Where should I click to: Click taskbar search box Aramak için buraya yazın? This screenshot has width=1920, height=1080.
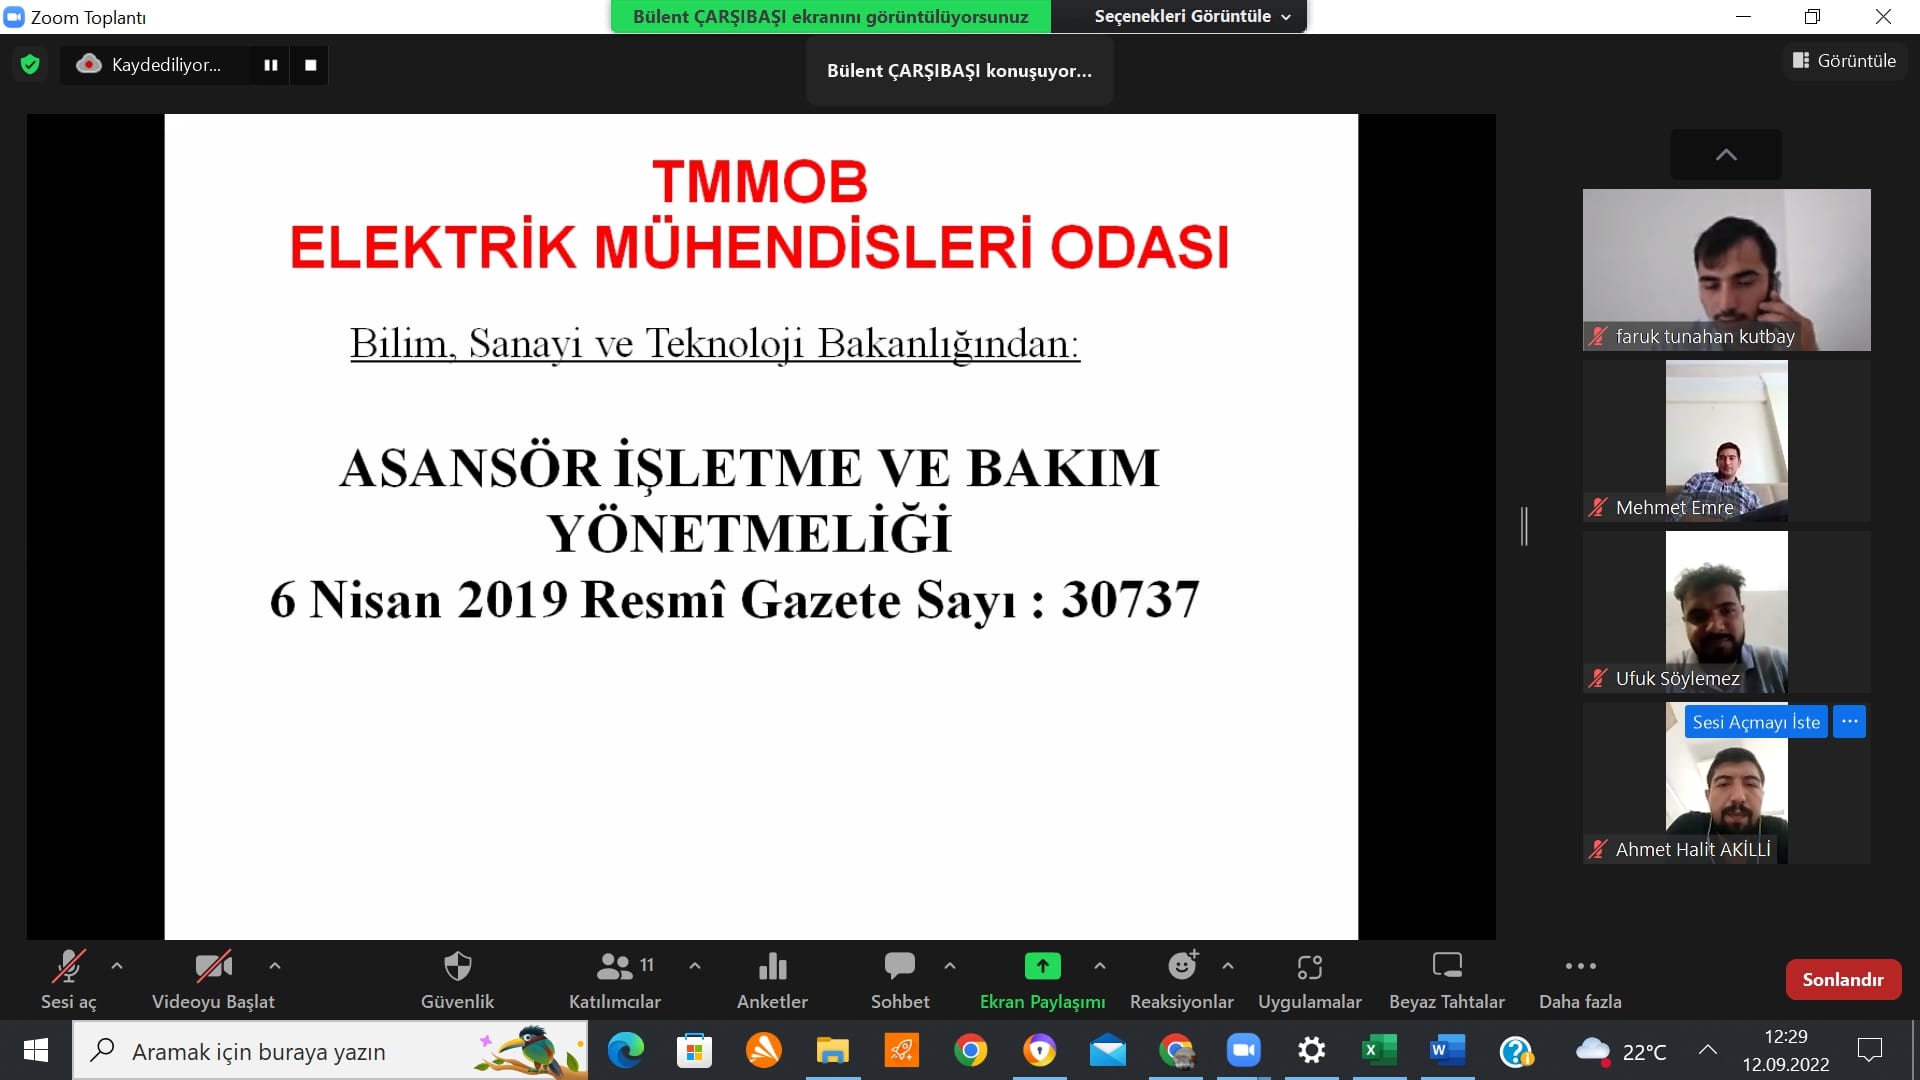pos(330,1051)
